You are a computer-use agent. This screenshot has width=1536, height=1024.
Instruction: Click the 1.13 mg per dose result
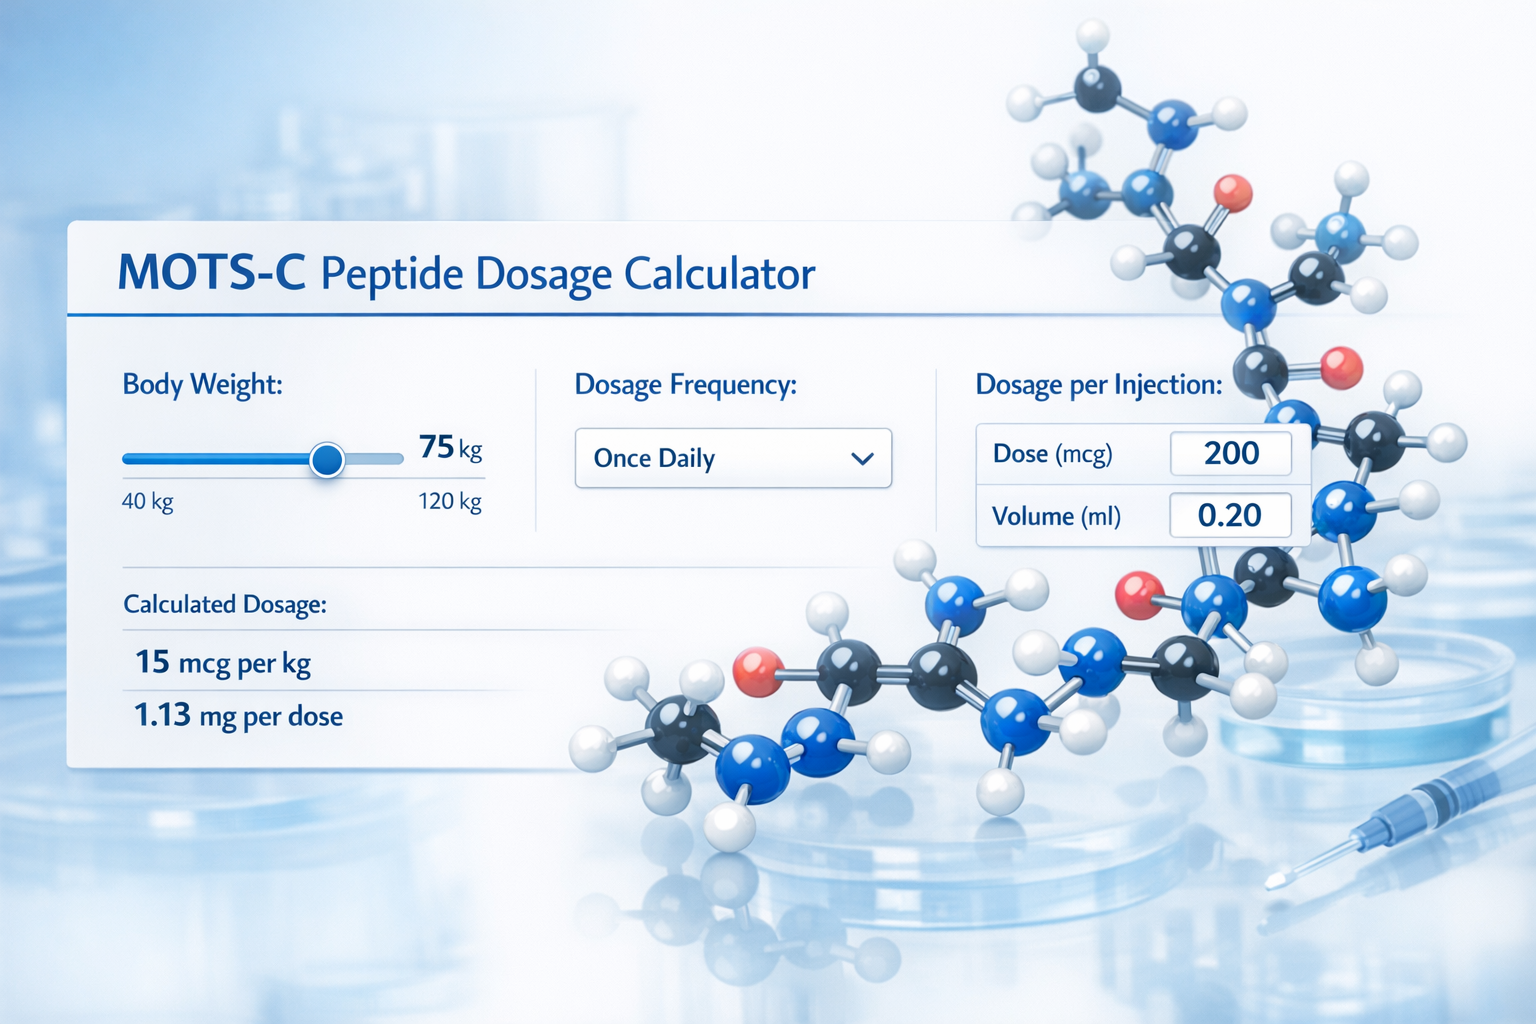point(238,715)
